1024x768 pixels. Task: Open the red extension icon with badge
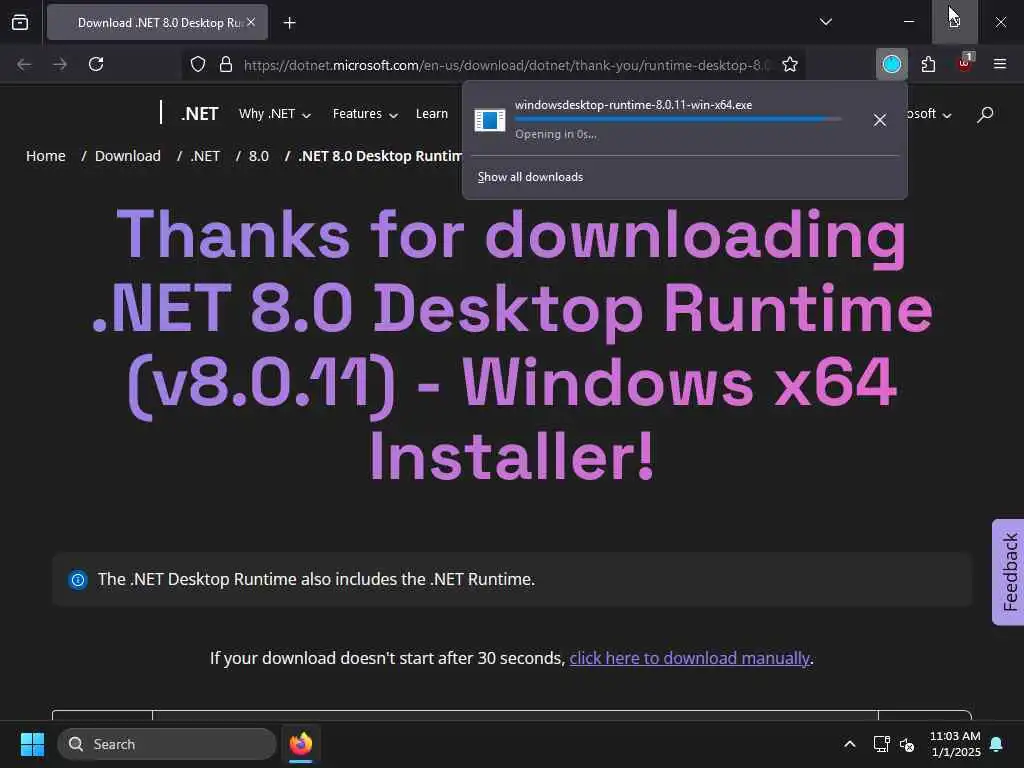pyautogui.click(x=965, y=63)
